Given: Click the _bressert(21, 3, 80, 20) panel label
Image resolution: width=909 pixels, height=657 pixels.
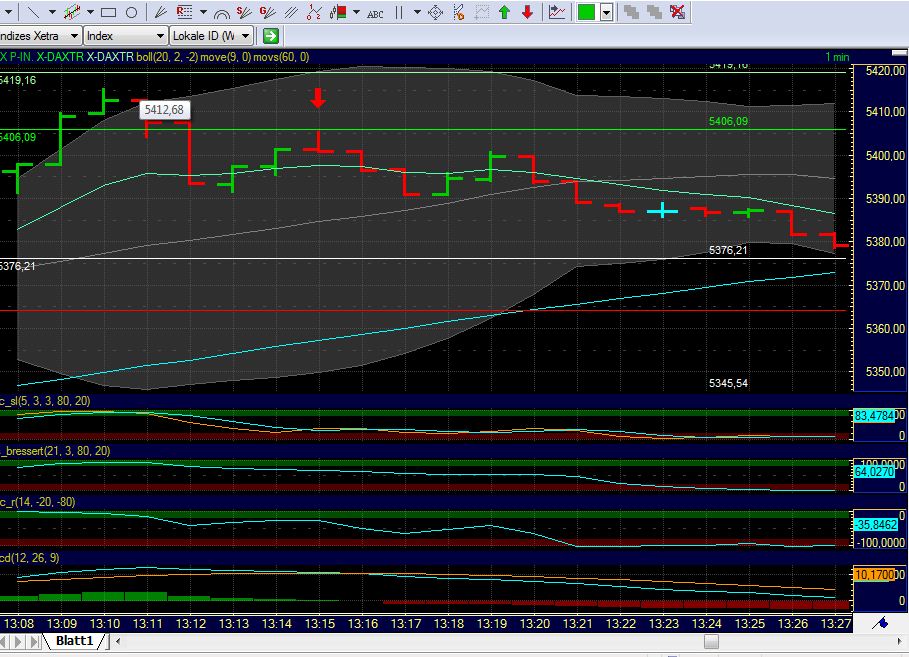Looking at the screenshot, I should point(55,451).
